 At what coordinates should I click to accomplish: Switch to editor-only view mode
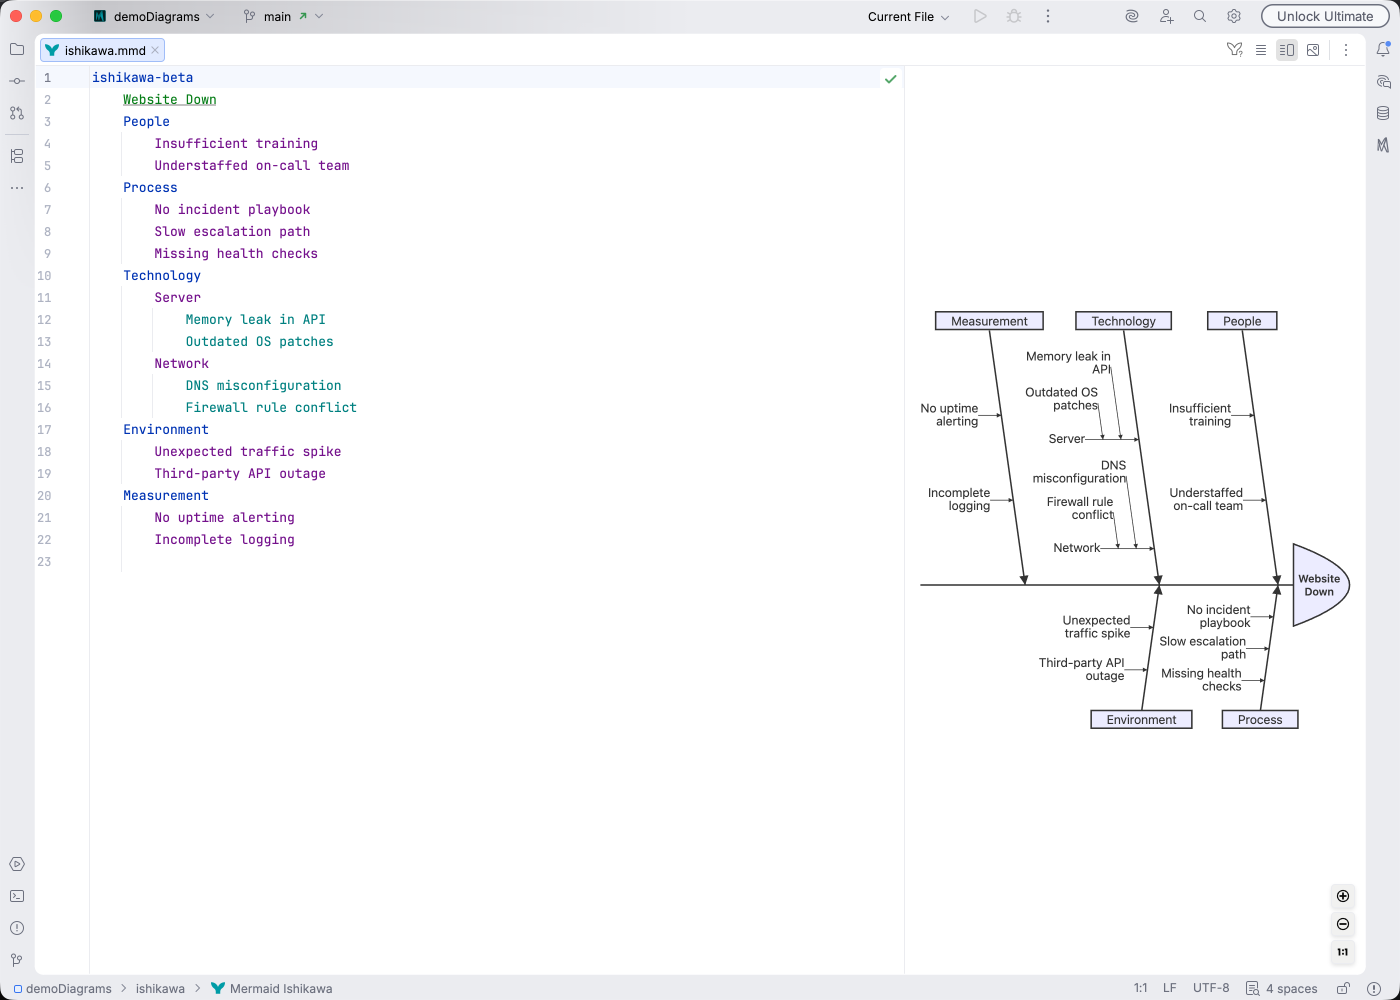(1261, 49)
